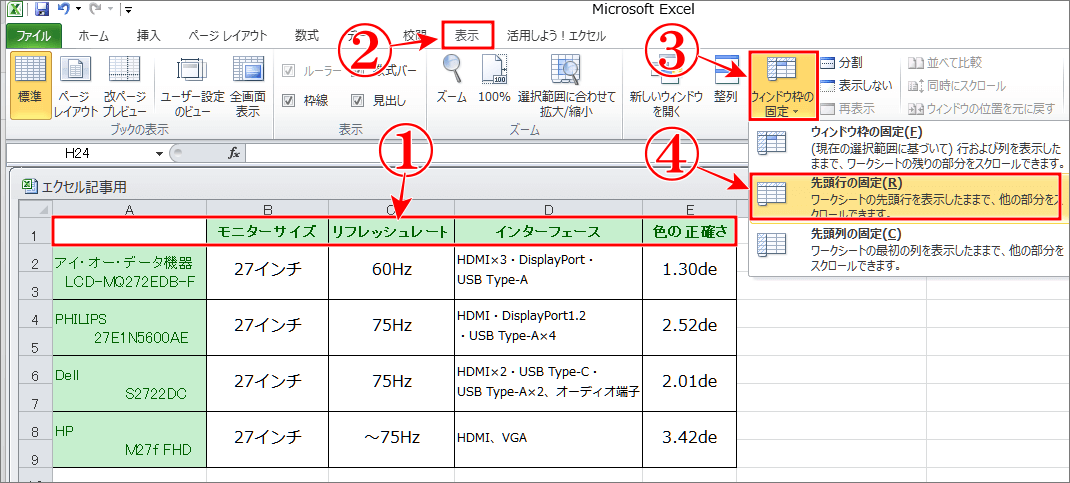Image resolution: width=1070 pixels, height=483 pixels.
Task: Click the Save icon in quick access toolbar
Action: [x=42, y=10]
